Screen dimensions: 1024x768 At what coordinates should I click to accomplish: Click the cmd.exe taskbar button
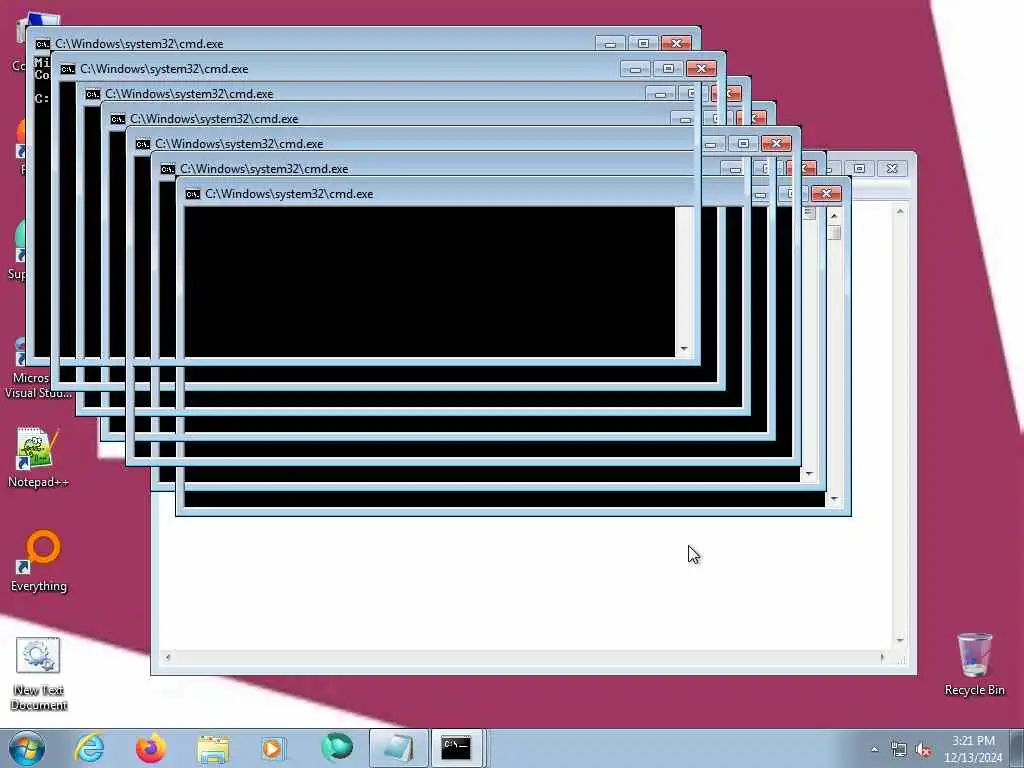[456, 748]
